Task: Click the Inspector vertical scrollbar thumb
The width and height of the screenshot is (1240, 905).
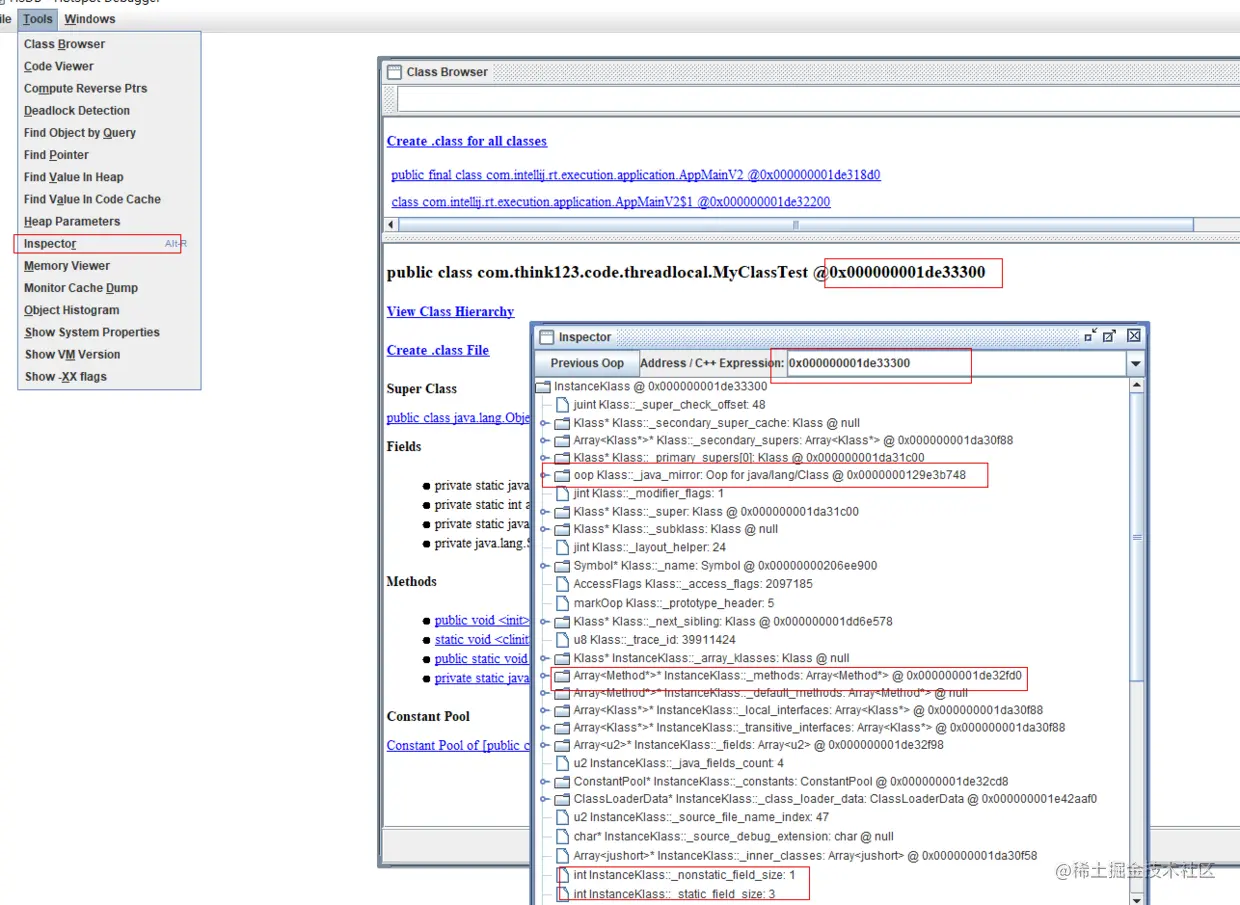Action: coord(1135,537)
